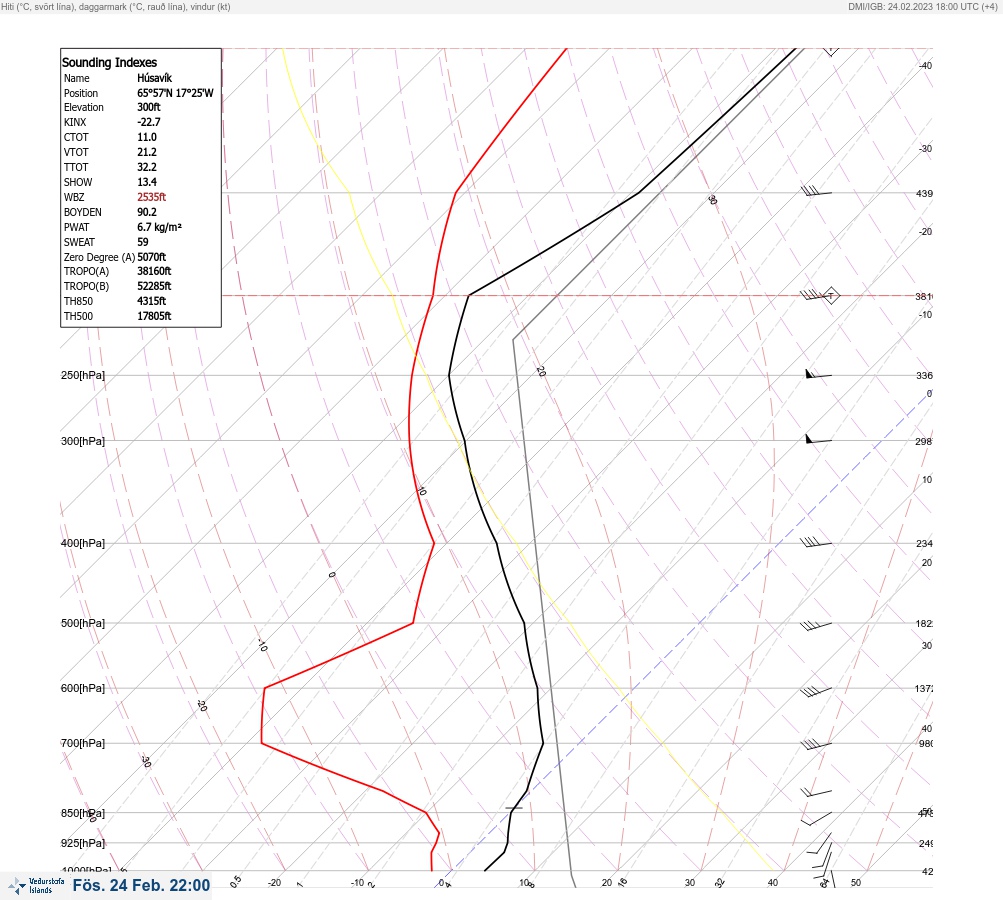Image resolution: width=1003 pixels, height=900 pixels.
Task: Click the '500[hPa]' pressure label
Action: pyautogui.click(x=83, y=623)
